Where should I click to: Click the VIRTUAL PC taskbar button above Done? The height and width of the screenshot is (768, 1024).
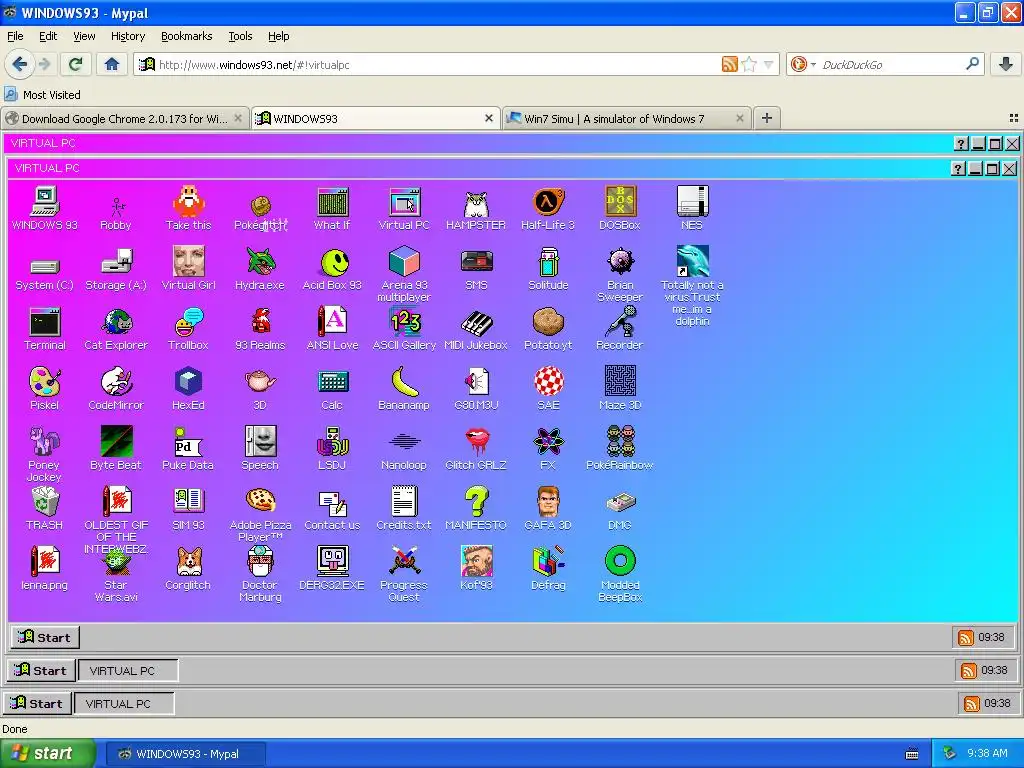(x=124, y=703)
